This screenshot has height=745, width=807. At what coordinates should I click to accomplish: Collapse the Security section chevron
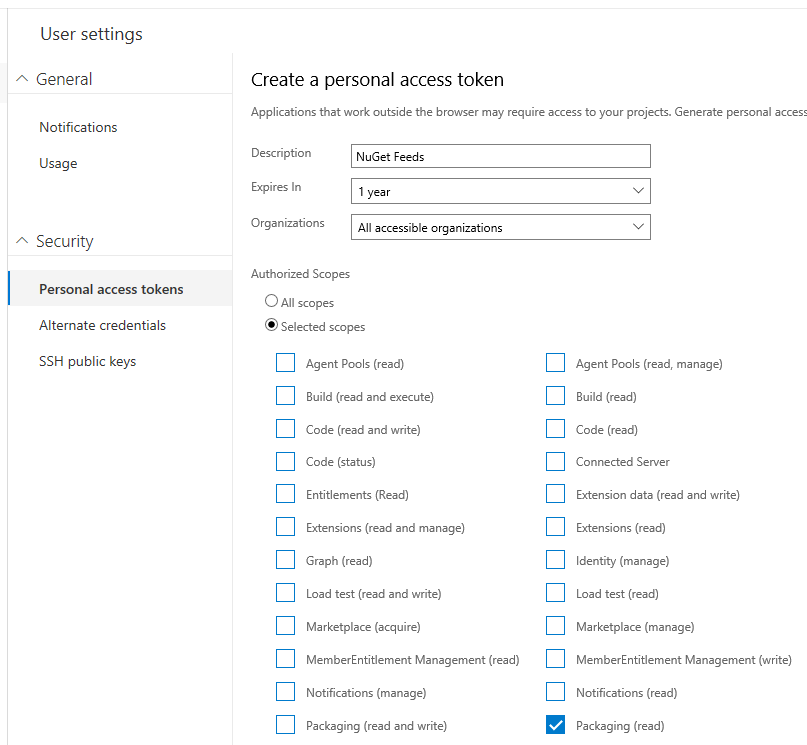coord(22,241)
